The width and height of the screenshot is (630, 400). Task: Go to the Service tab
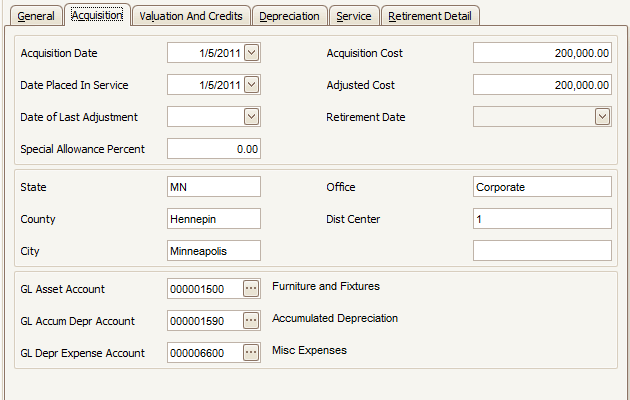click(x=354, y=16)
